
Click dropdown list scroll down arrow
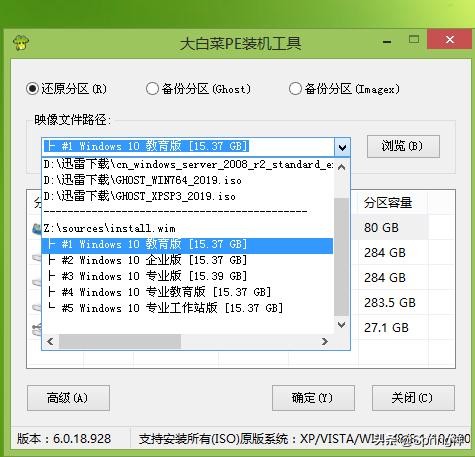(x=341, y=325)
